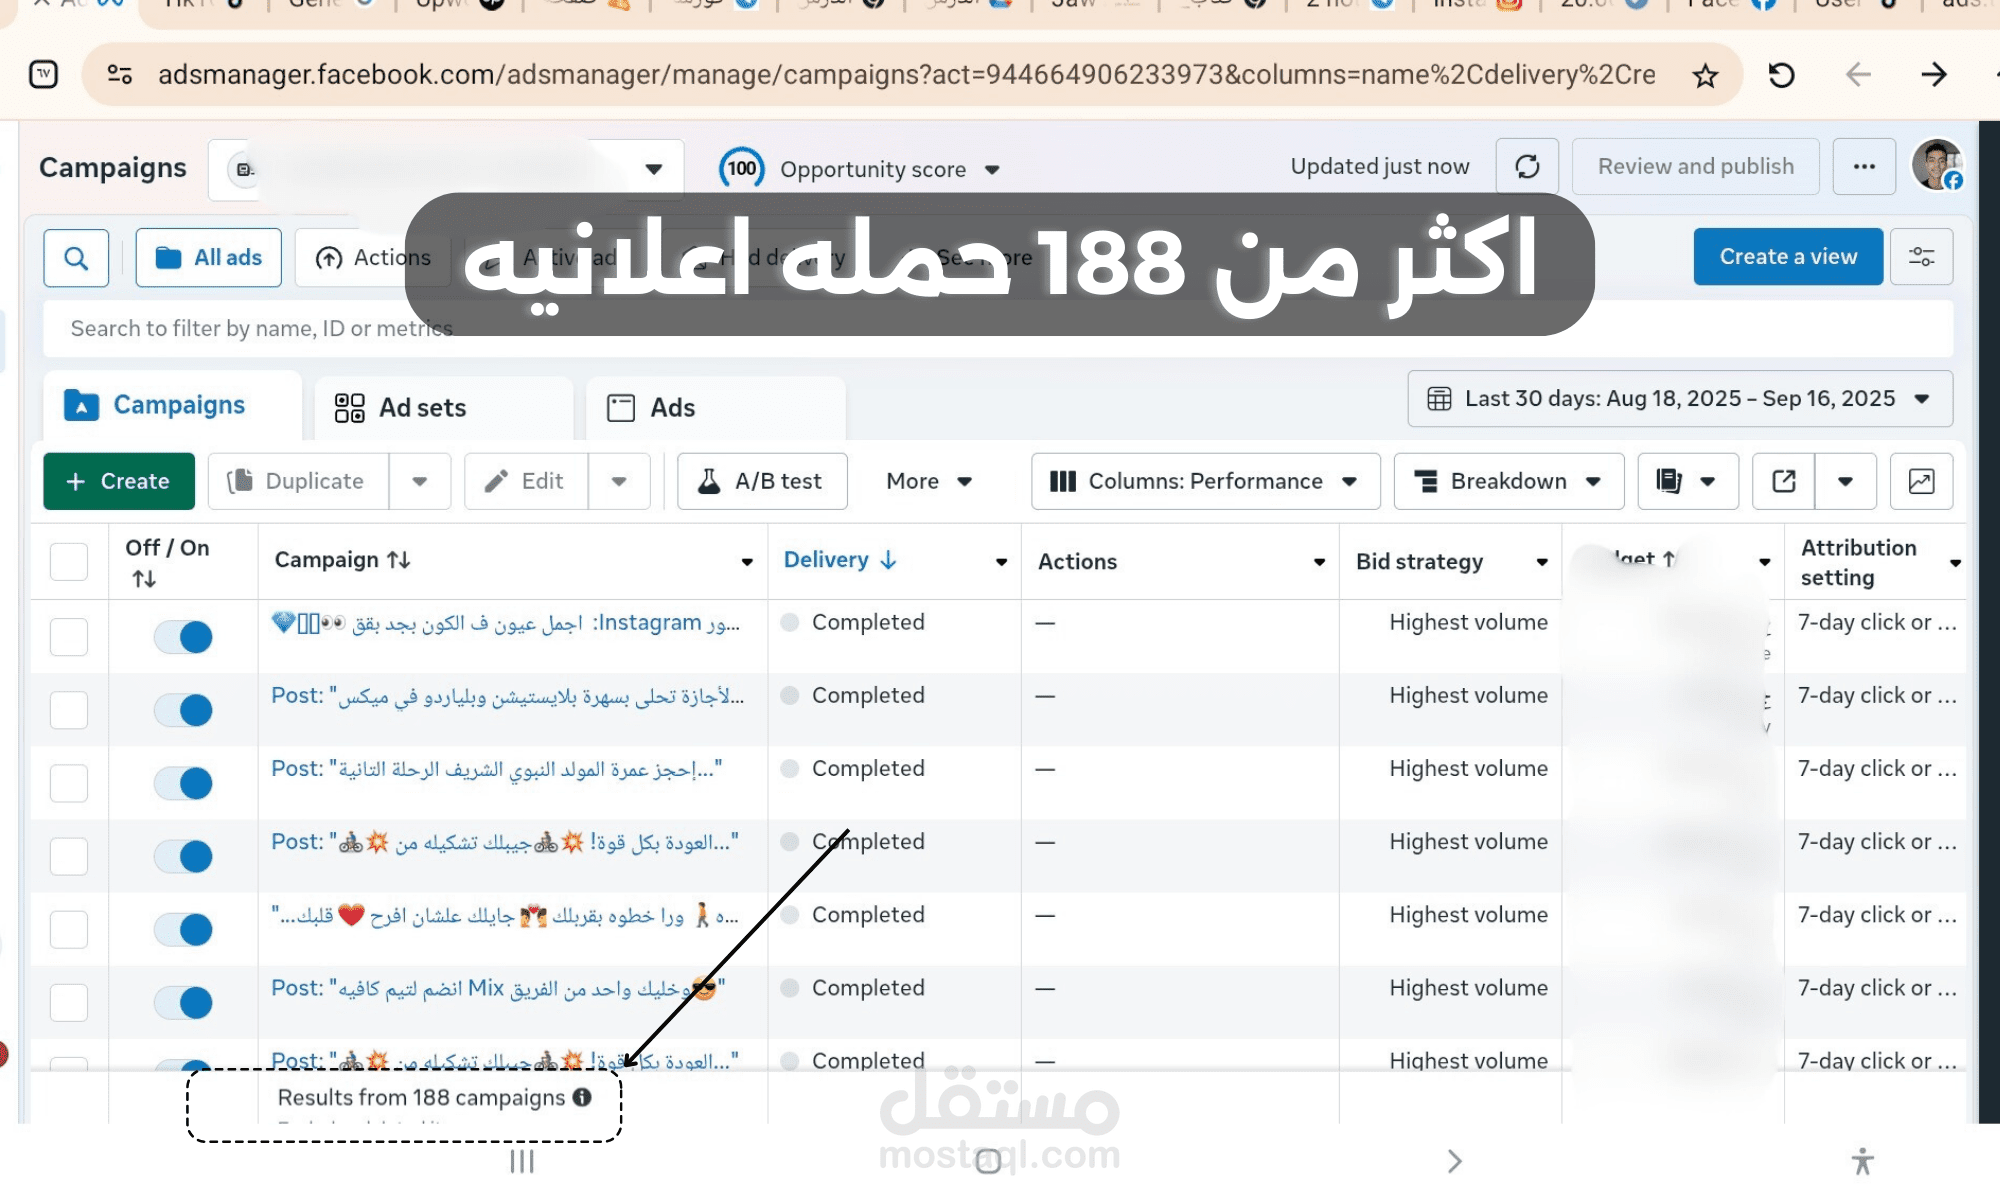This screenshot has height=1200, width=2000.
Task: Click the search magnifier icon button
Action: pos(76,258)
